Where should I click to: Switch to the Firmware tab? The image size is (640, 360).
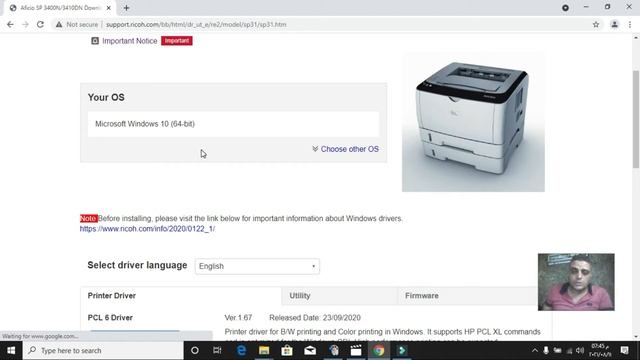(x=467, y=296)
